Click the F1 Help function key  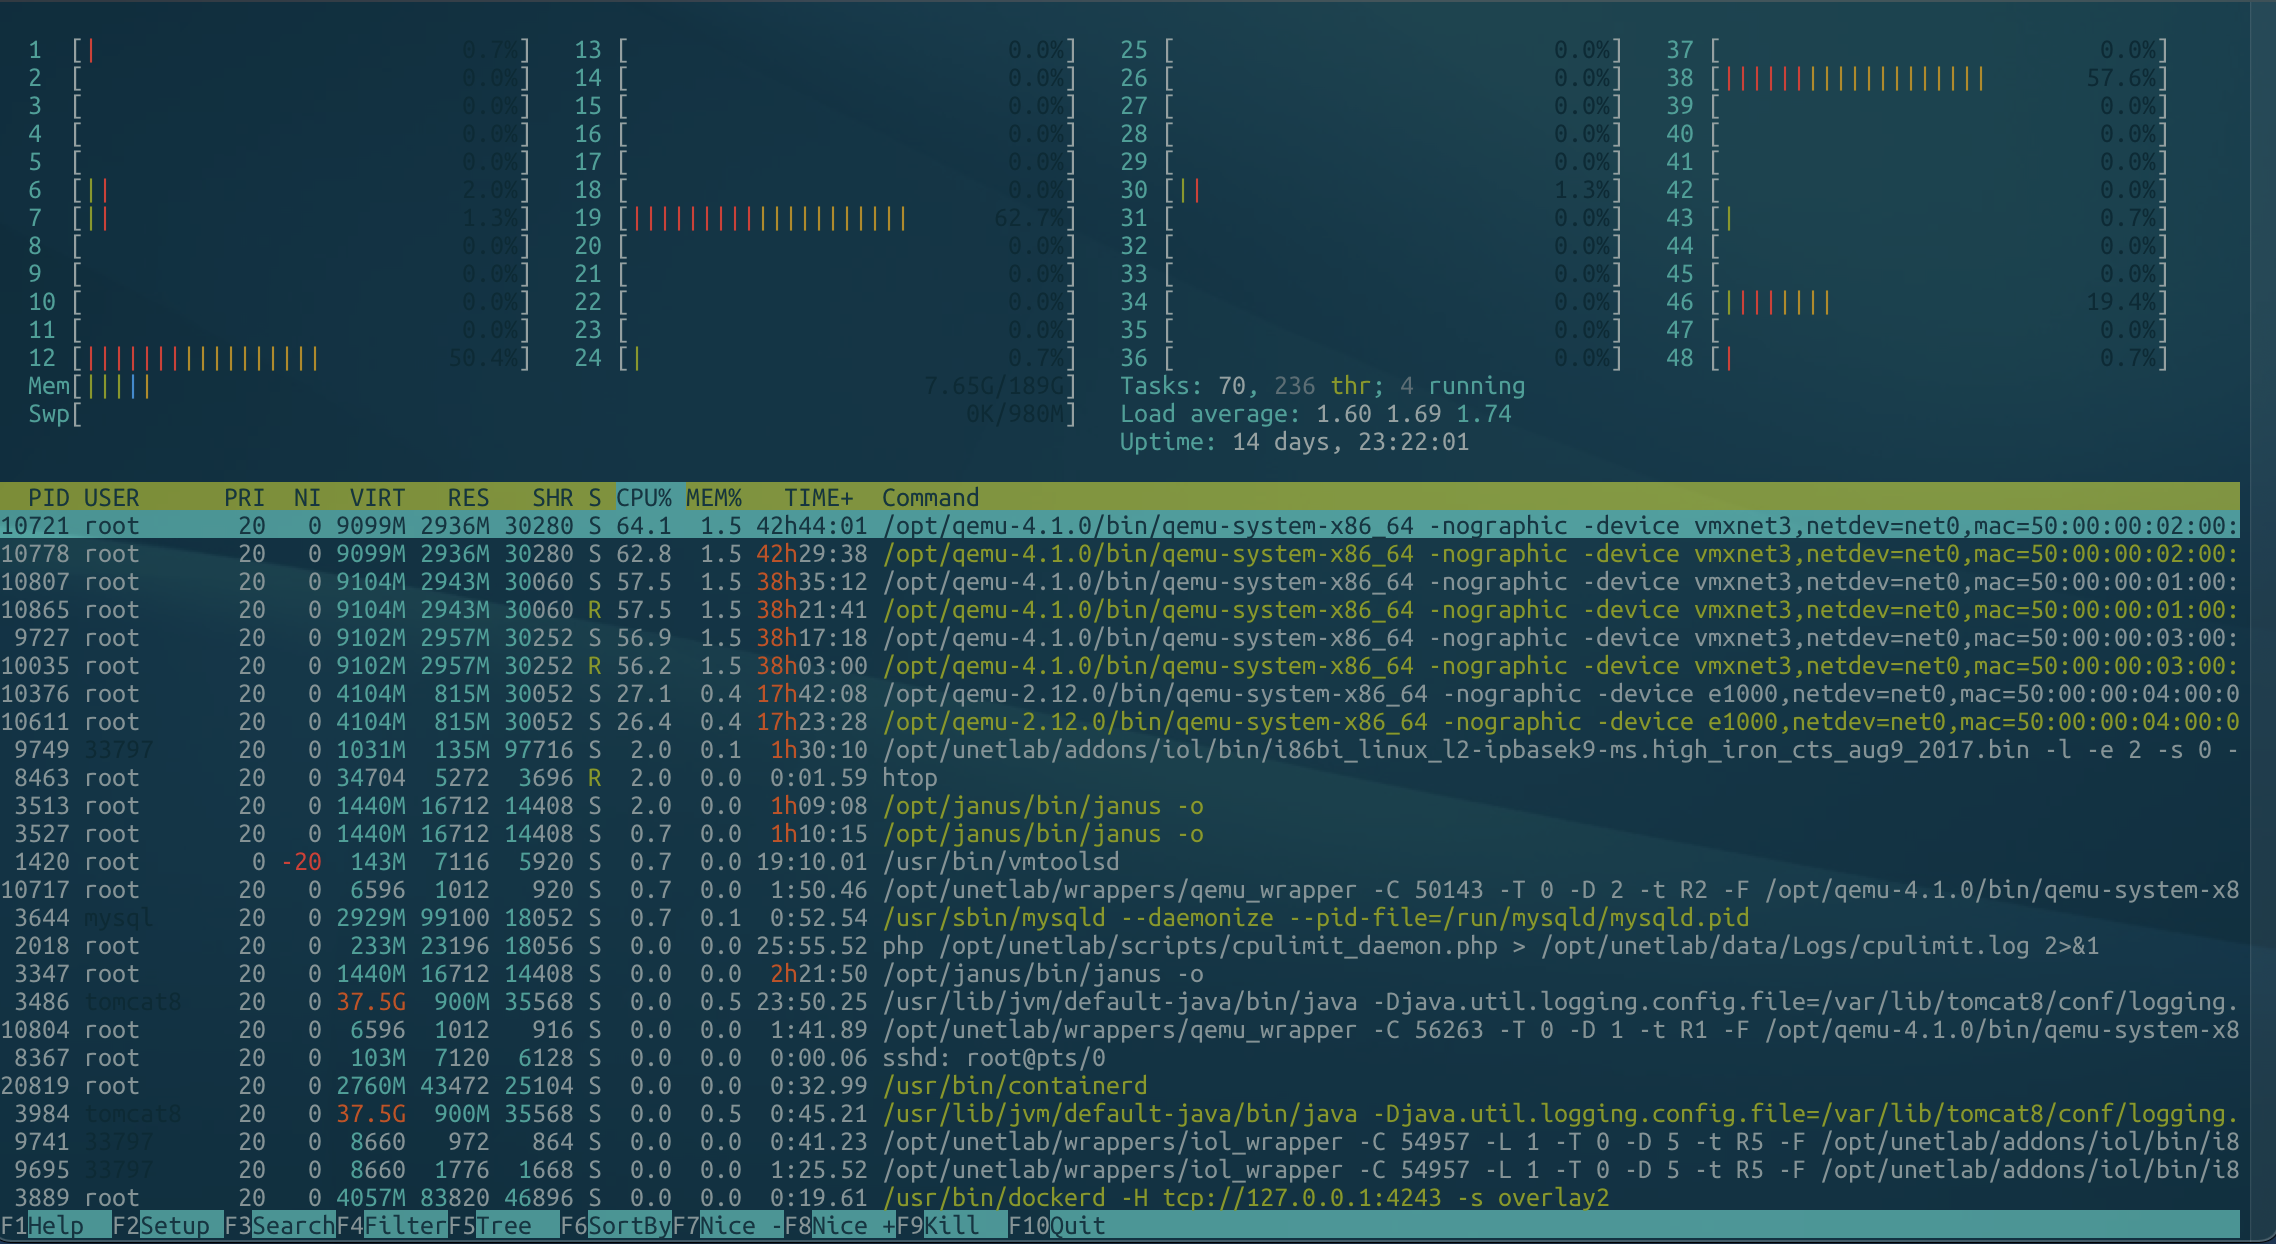coord(55,1226)
